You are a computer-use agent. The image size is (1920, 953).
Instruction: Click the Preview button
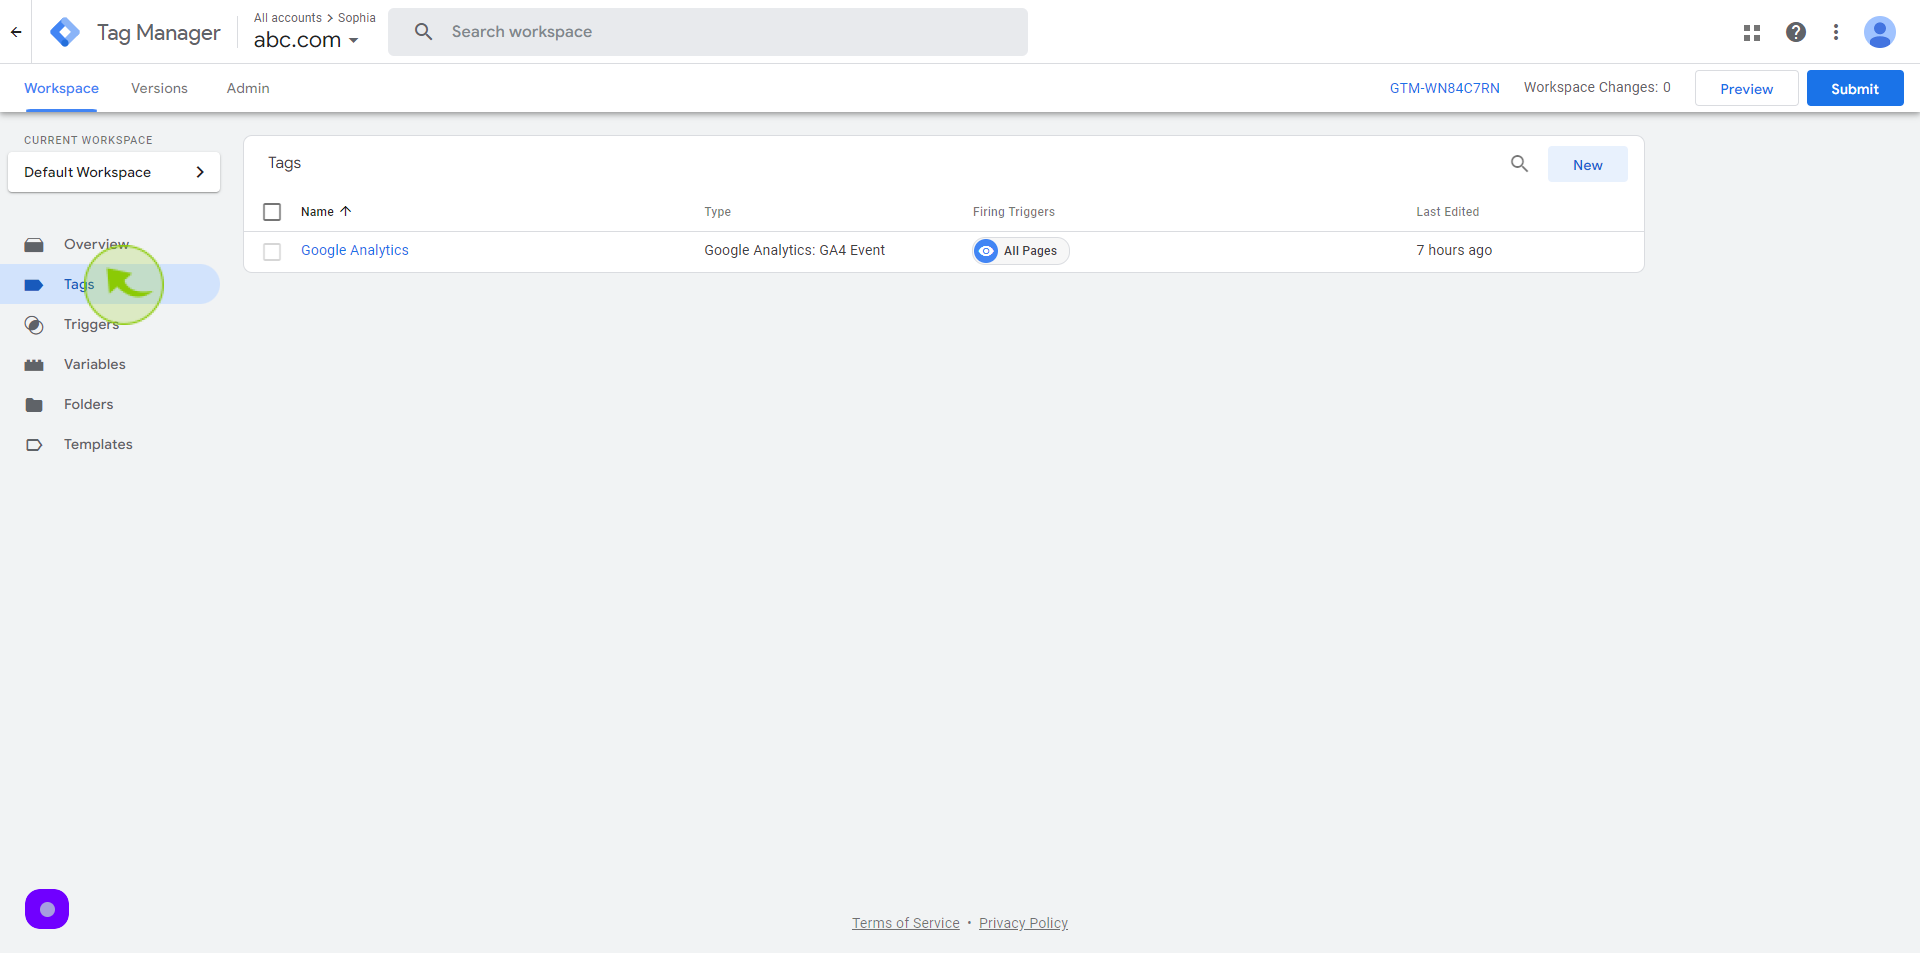[1746, 88]
